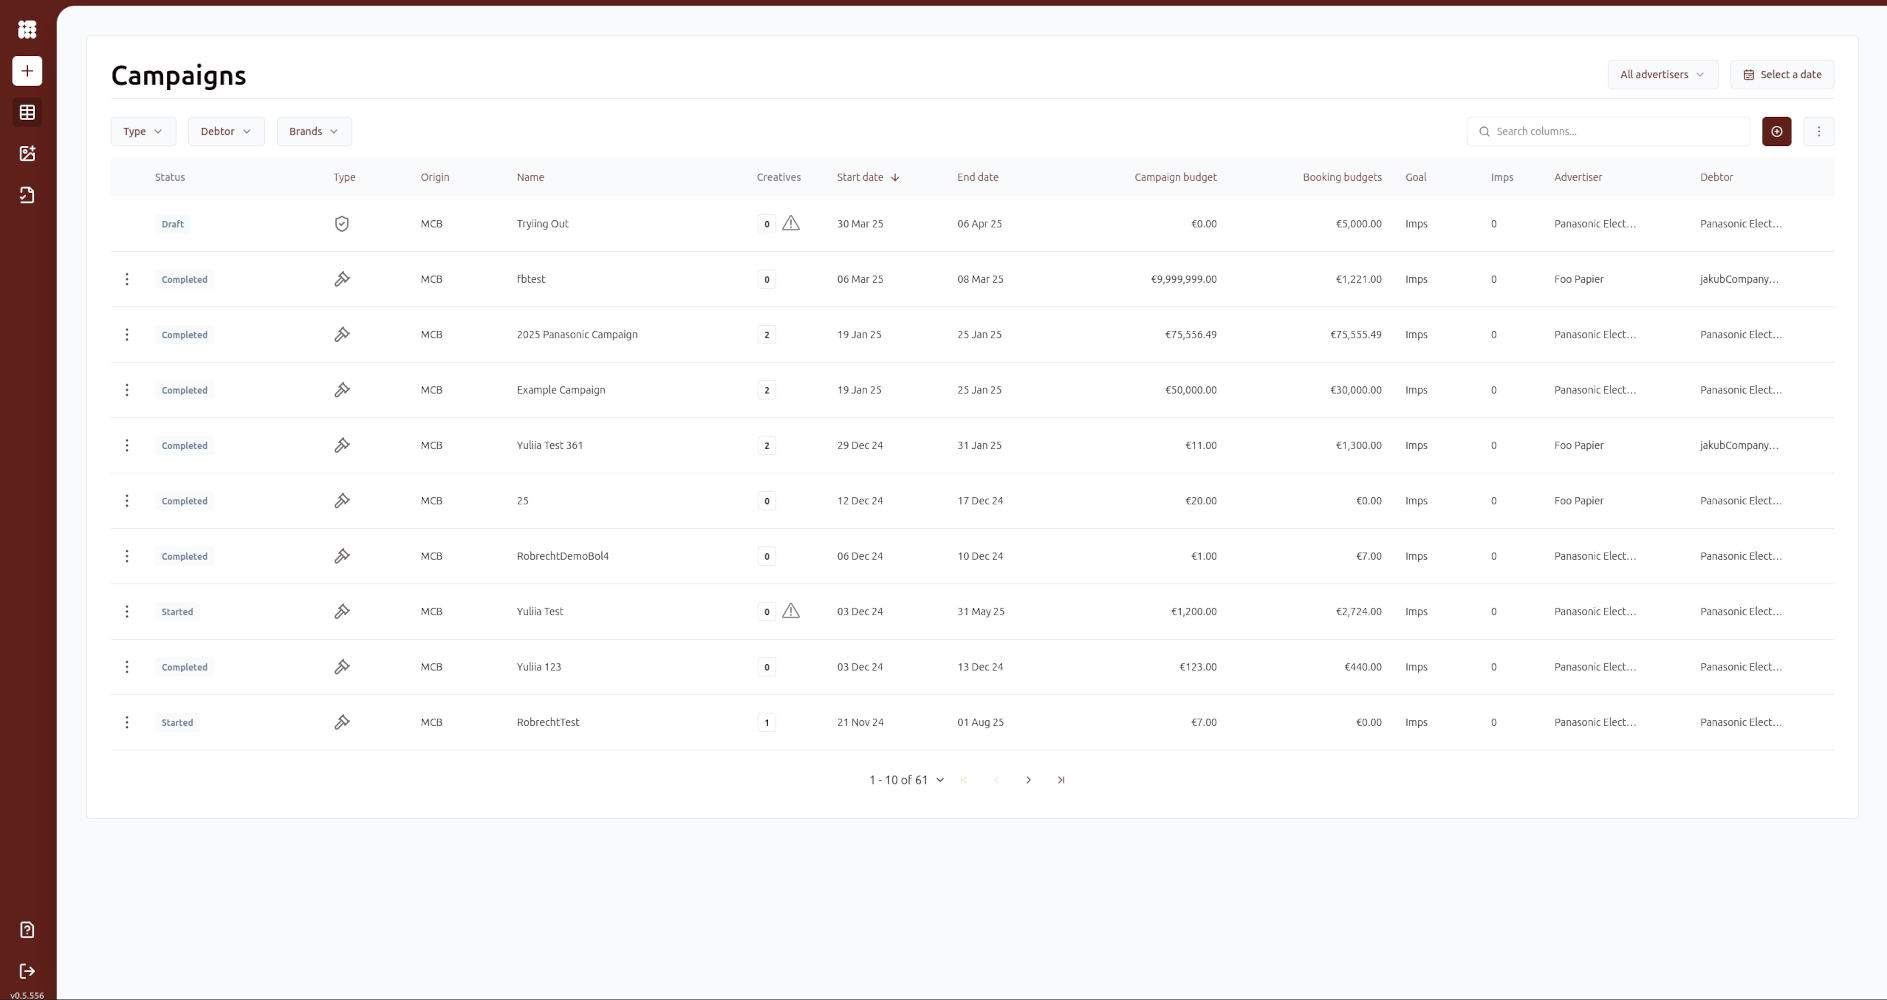
Task: Open the campaigns table icon in sidebar
Action: [27, 113]
